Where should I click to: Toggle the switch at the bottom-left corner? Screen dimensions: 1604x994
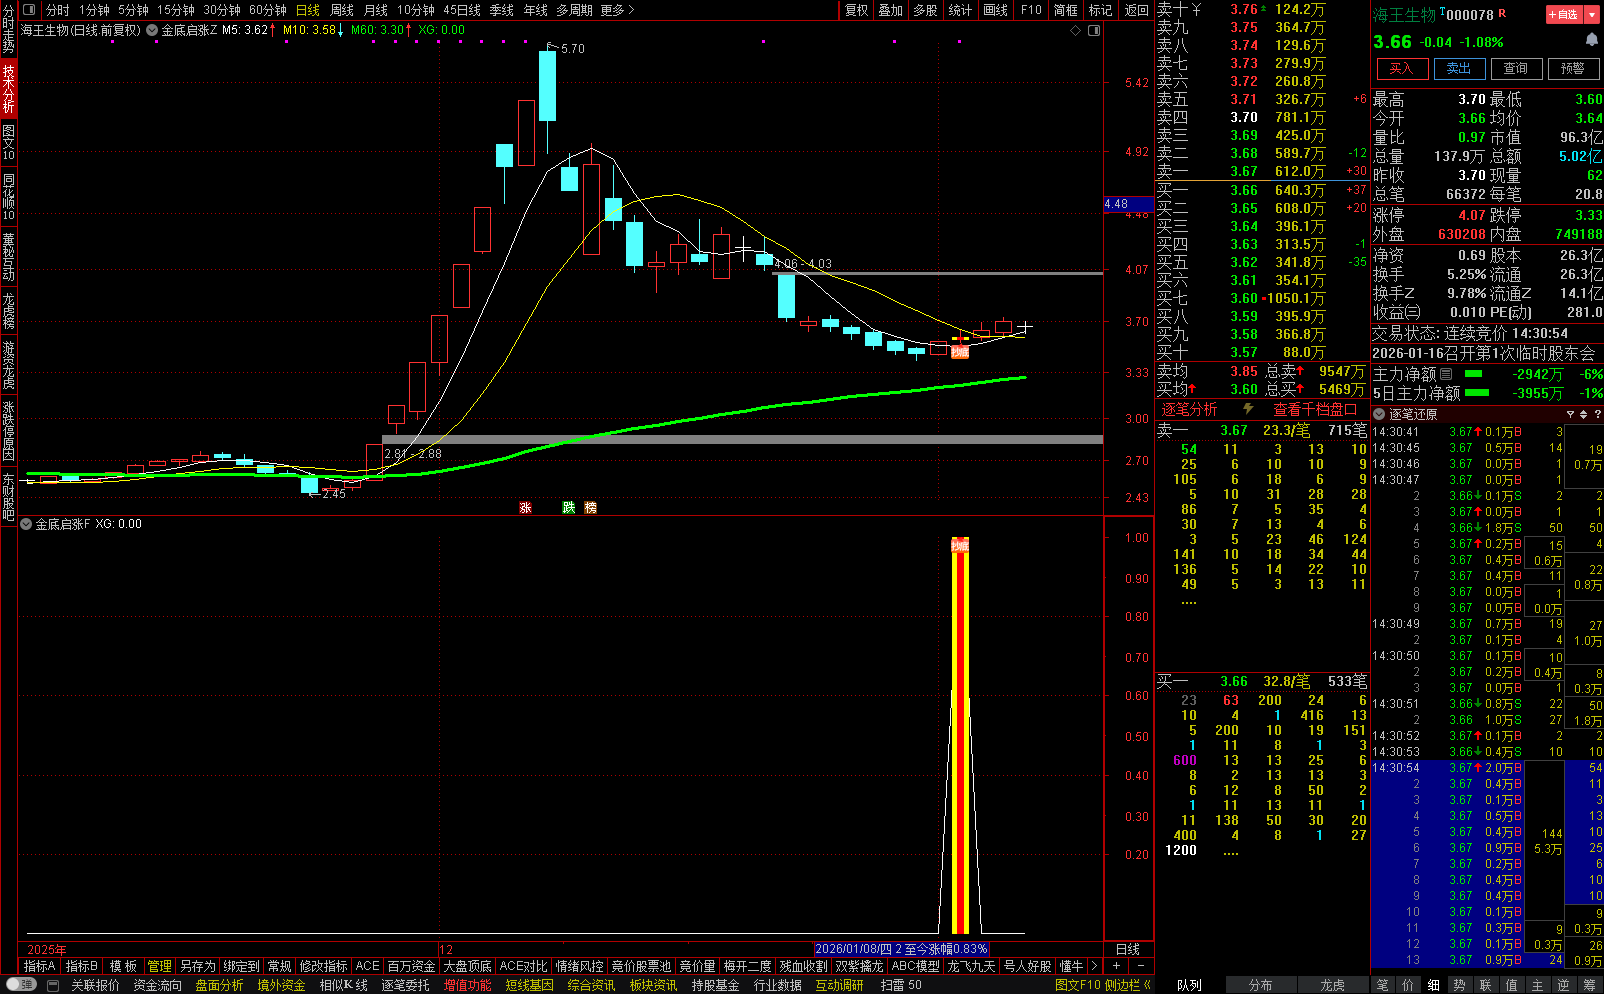pos(20,985)
